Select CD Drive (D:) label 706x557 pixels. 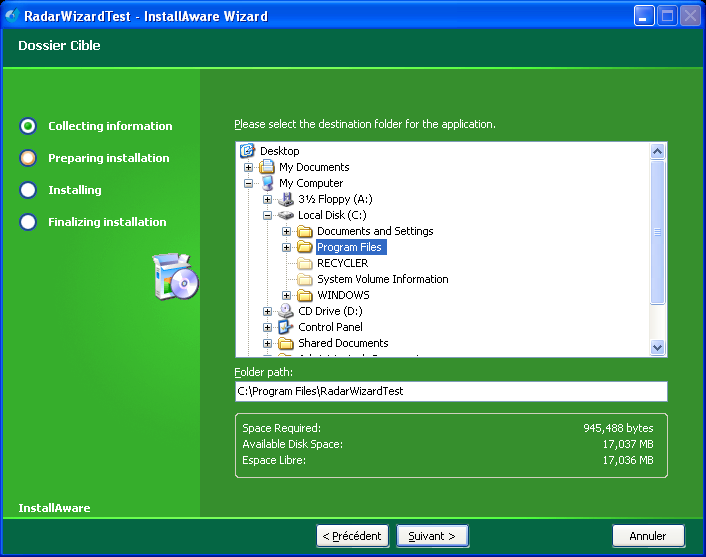(x=330, y=312)
